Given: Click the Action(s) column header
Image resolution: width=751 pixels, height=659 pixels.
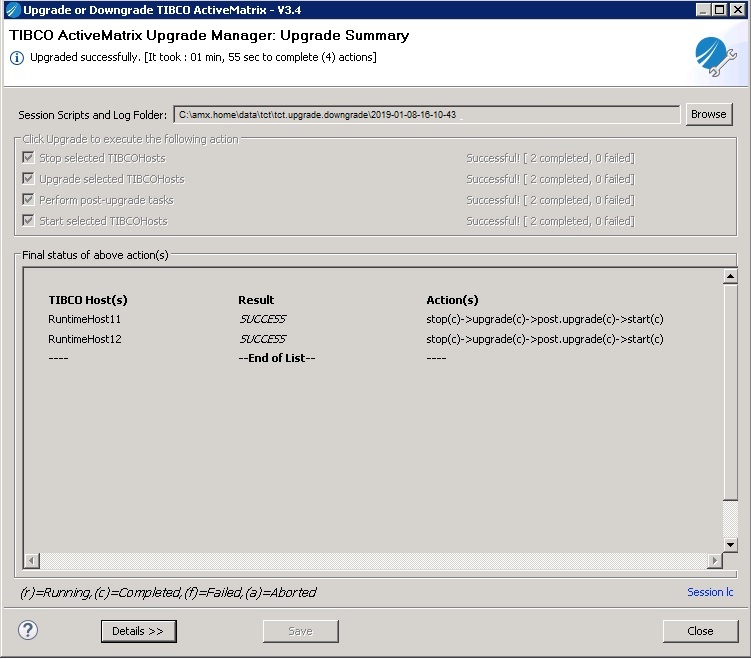Looking at the screenshot, I should [x=452, y=300].
